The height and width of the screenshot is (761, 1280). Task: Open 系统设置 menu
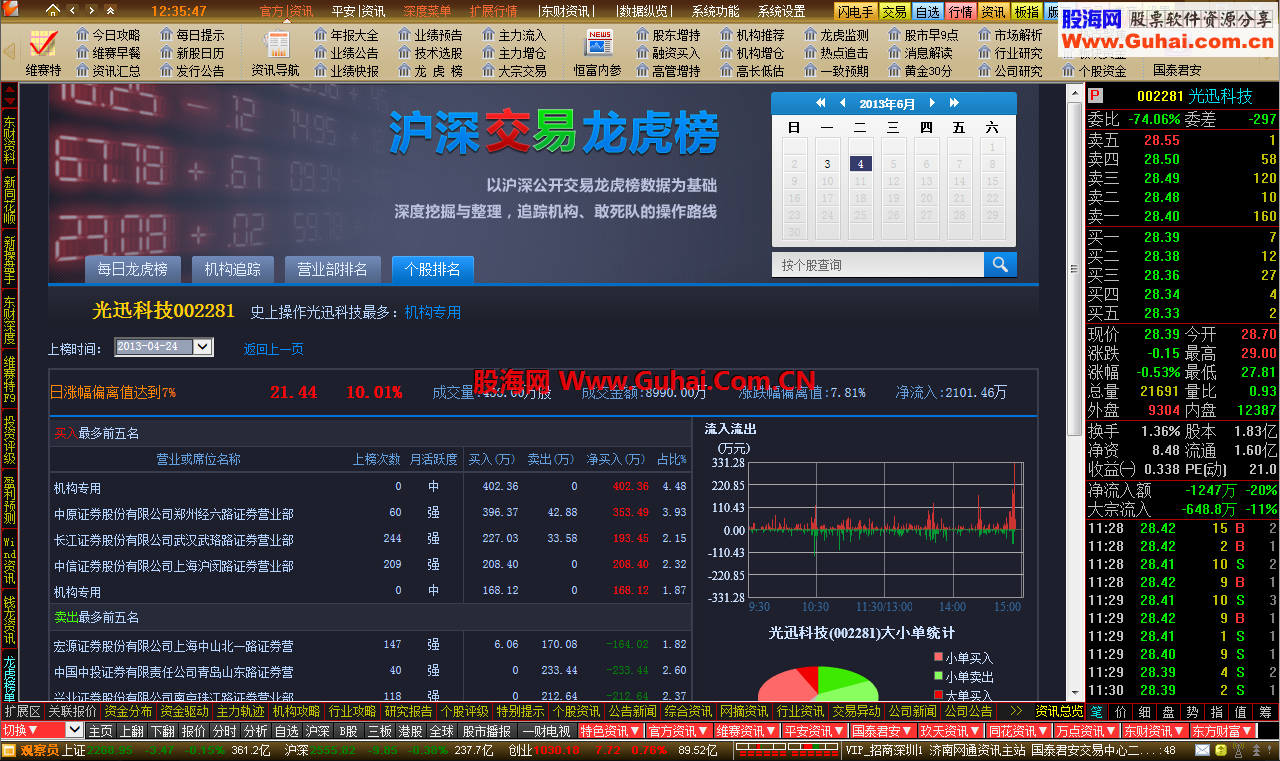[x=782, y=11]
